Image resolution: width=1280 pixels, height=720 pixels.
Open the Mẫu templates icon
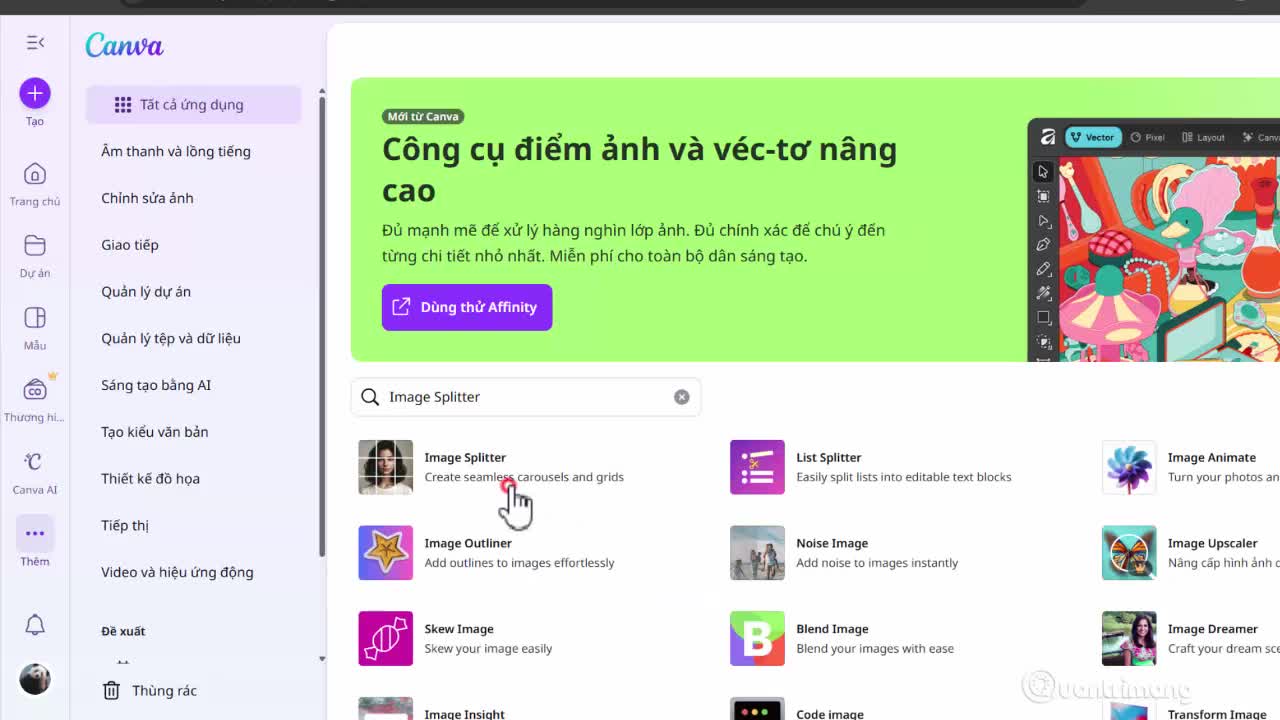[x=35, y=318]
